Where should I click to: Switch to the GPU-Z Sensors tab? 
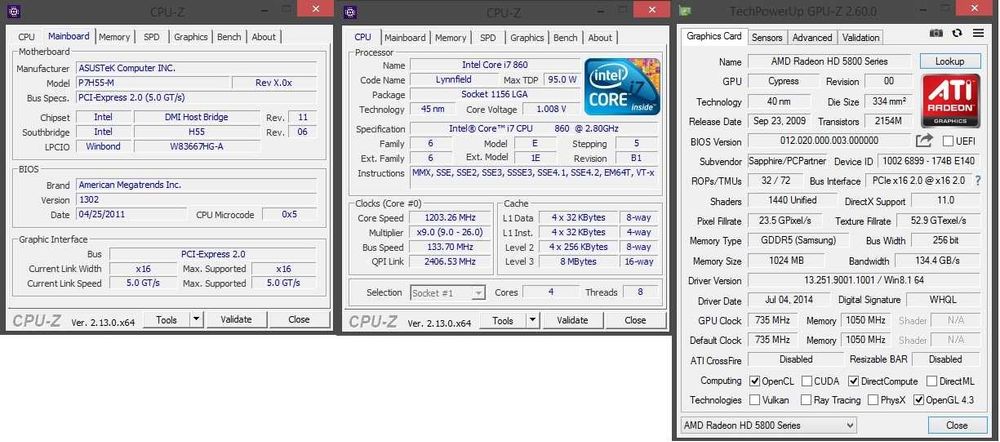[x=767, y=38]
